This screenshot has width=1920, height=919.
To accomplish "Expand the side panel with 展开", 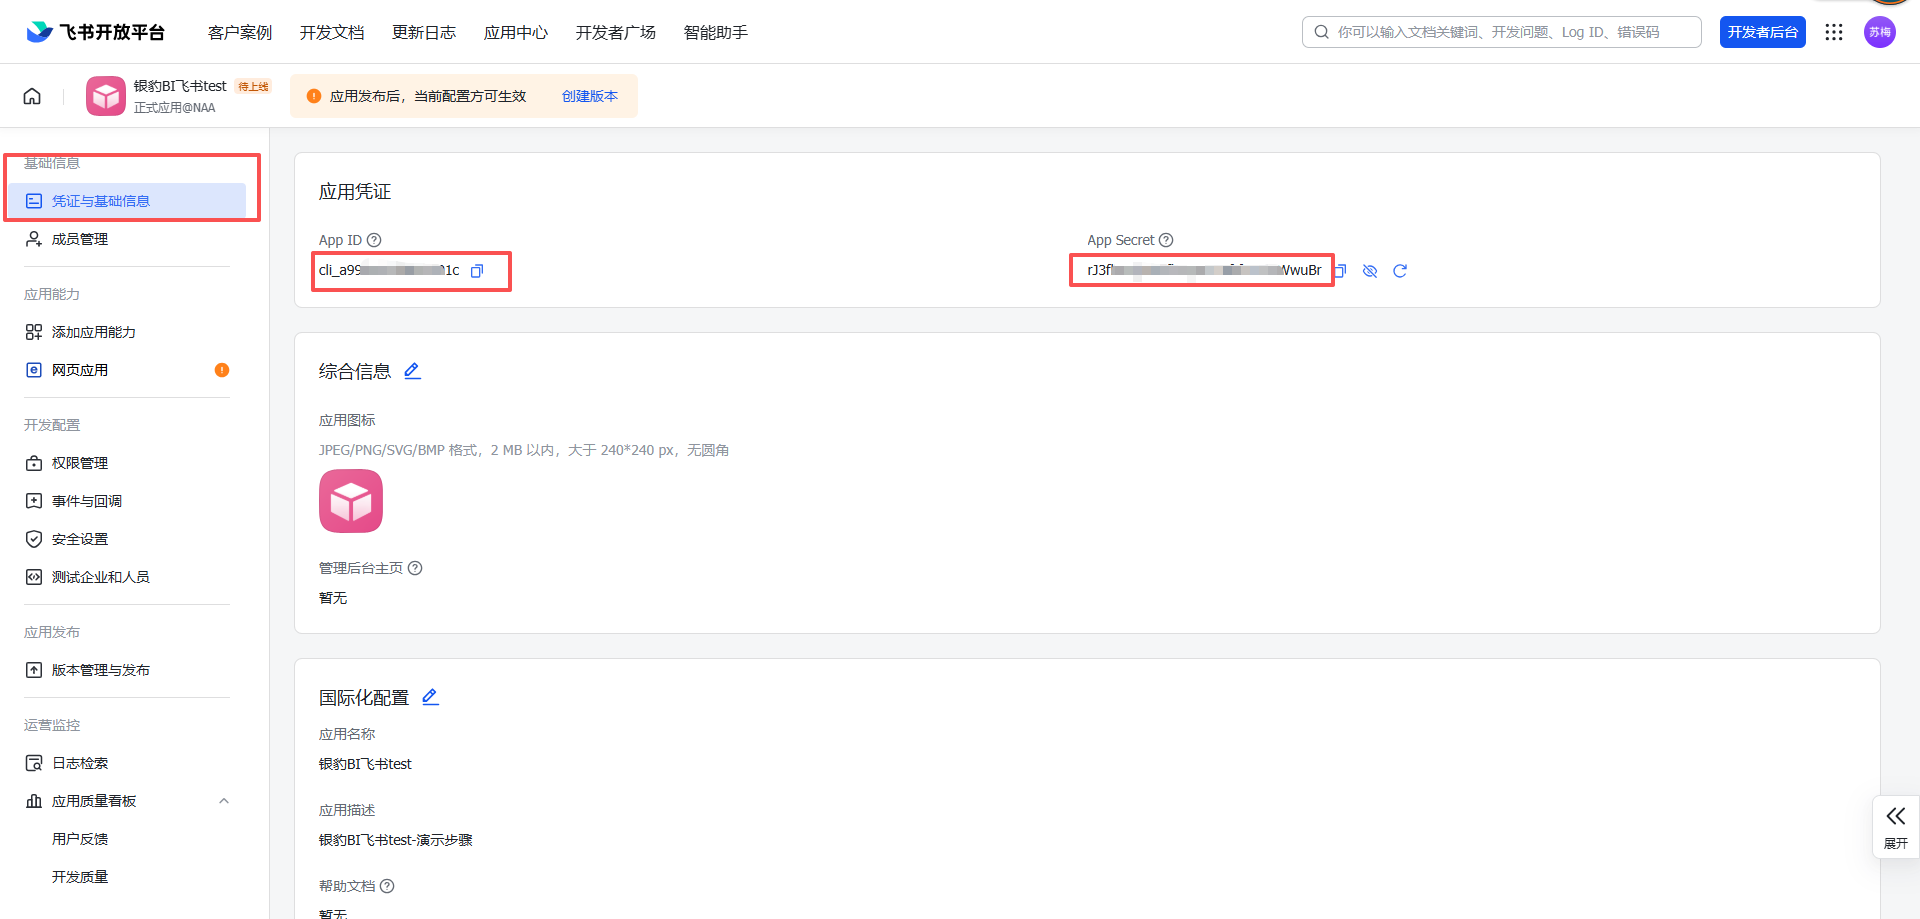I will coord(1895,827).
